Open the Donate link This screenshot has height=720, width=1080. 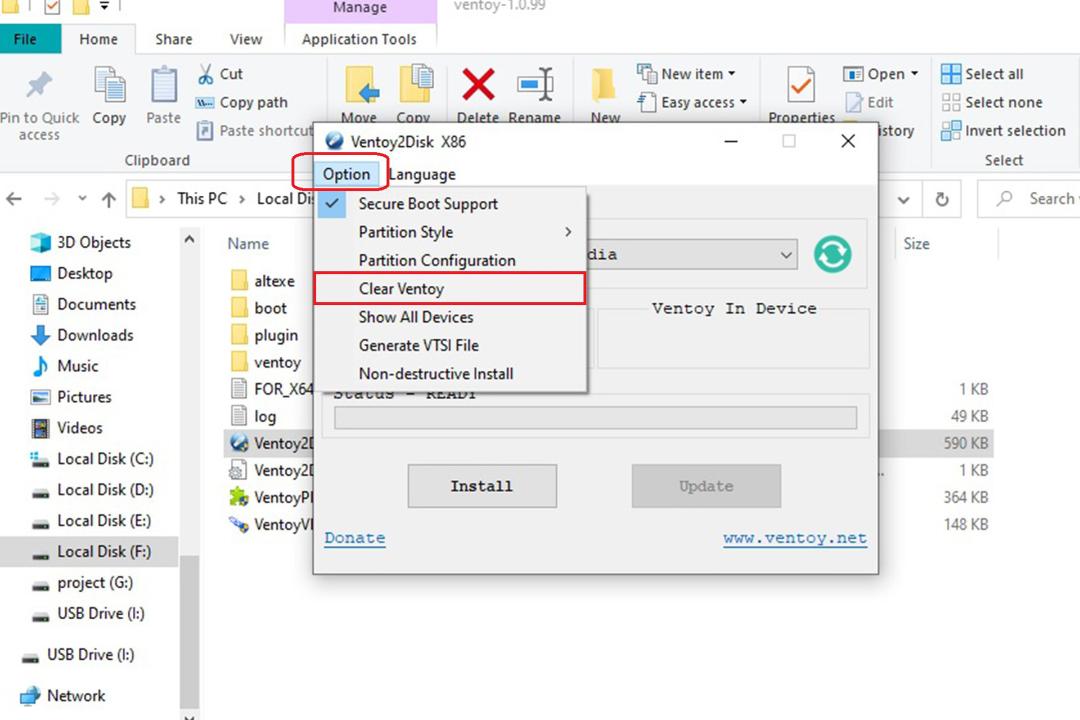click(355, 538)
